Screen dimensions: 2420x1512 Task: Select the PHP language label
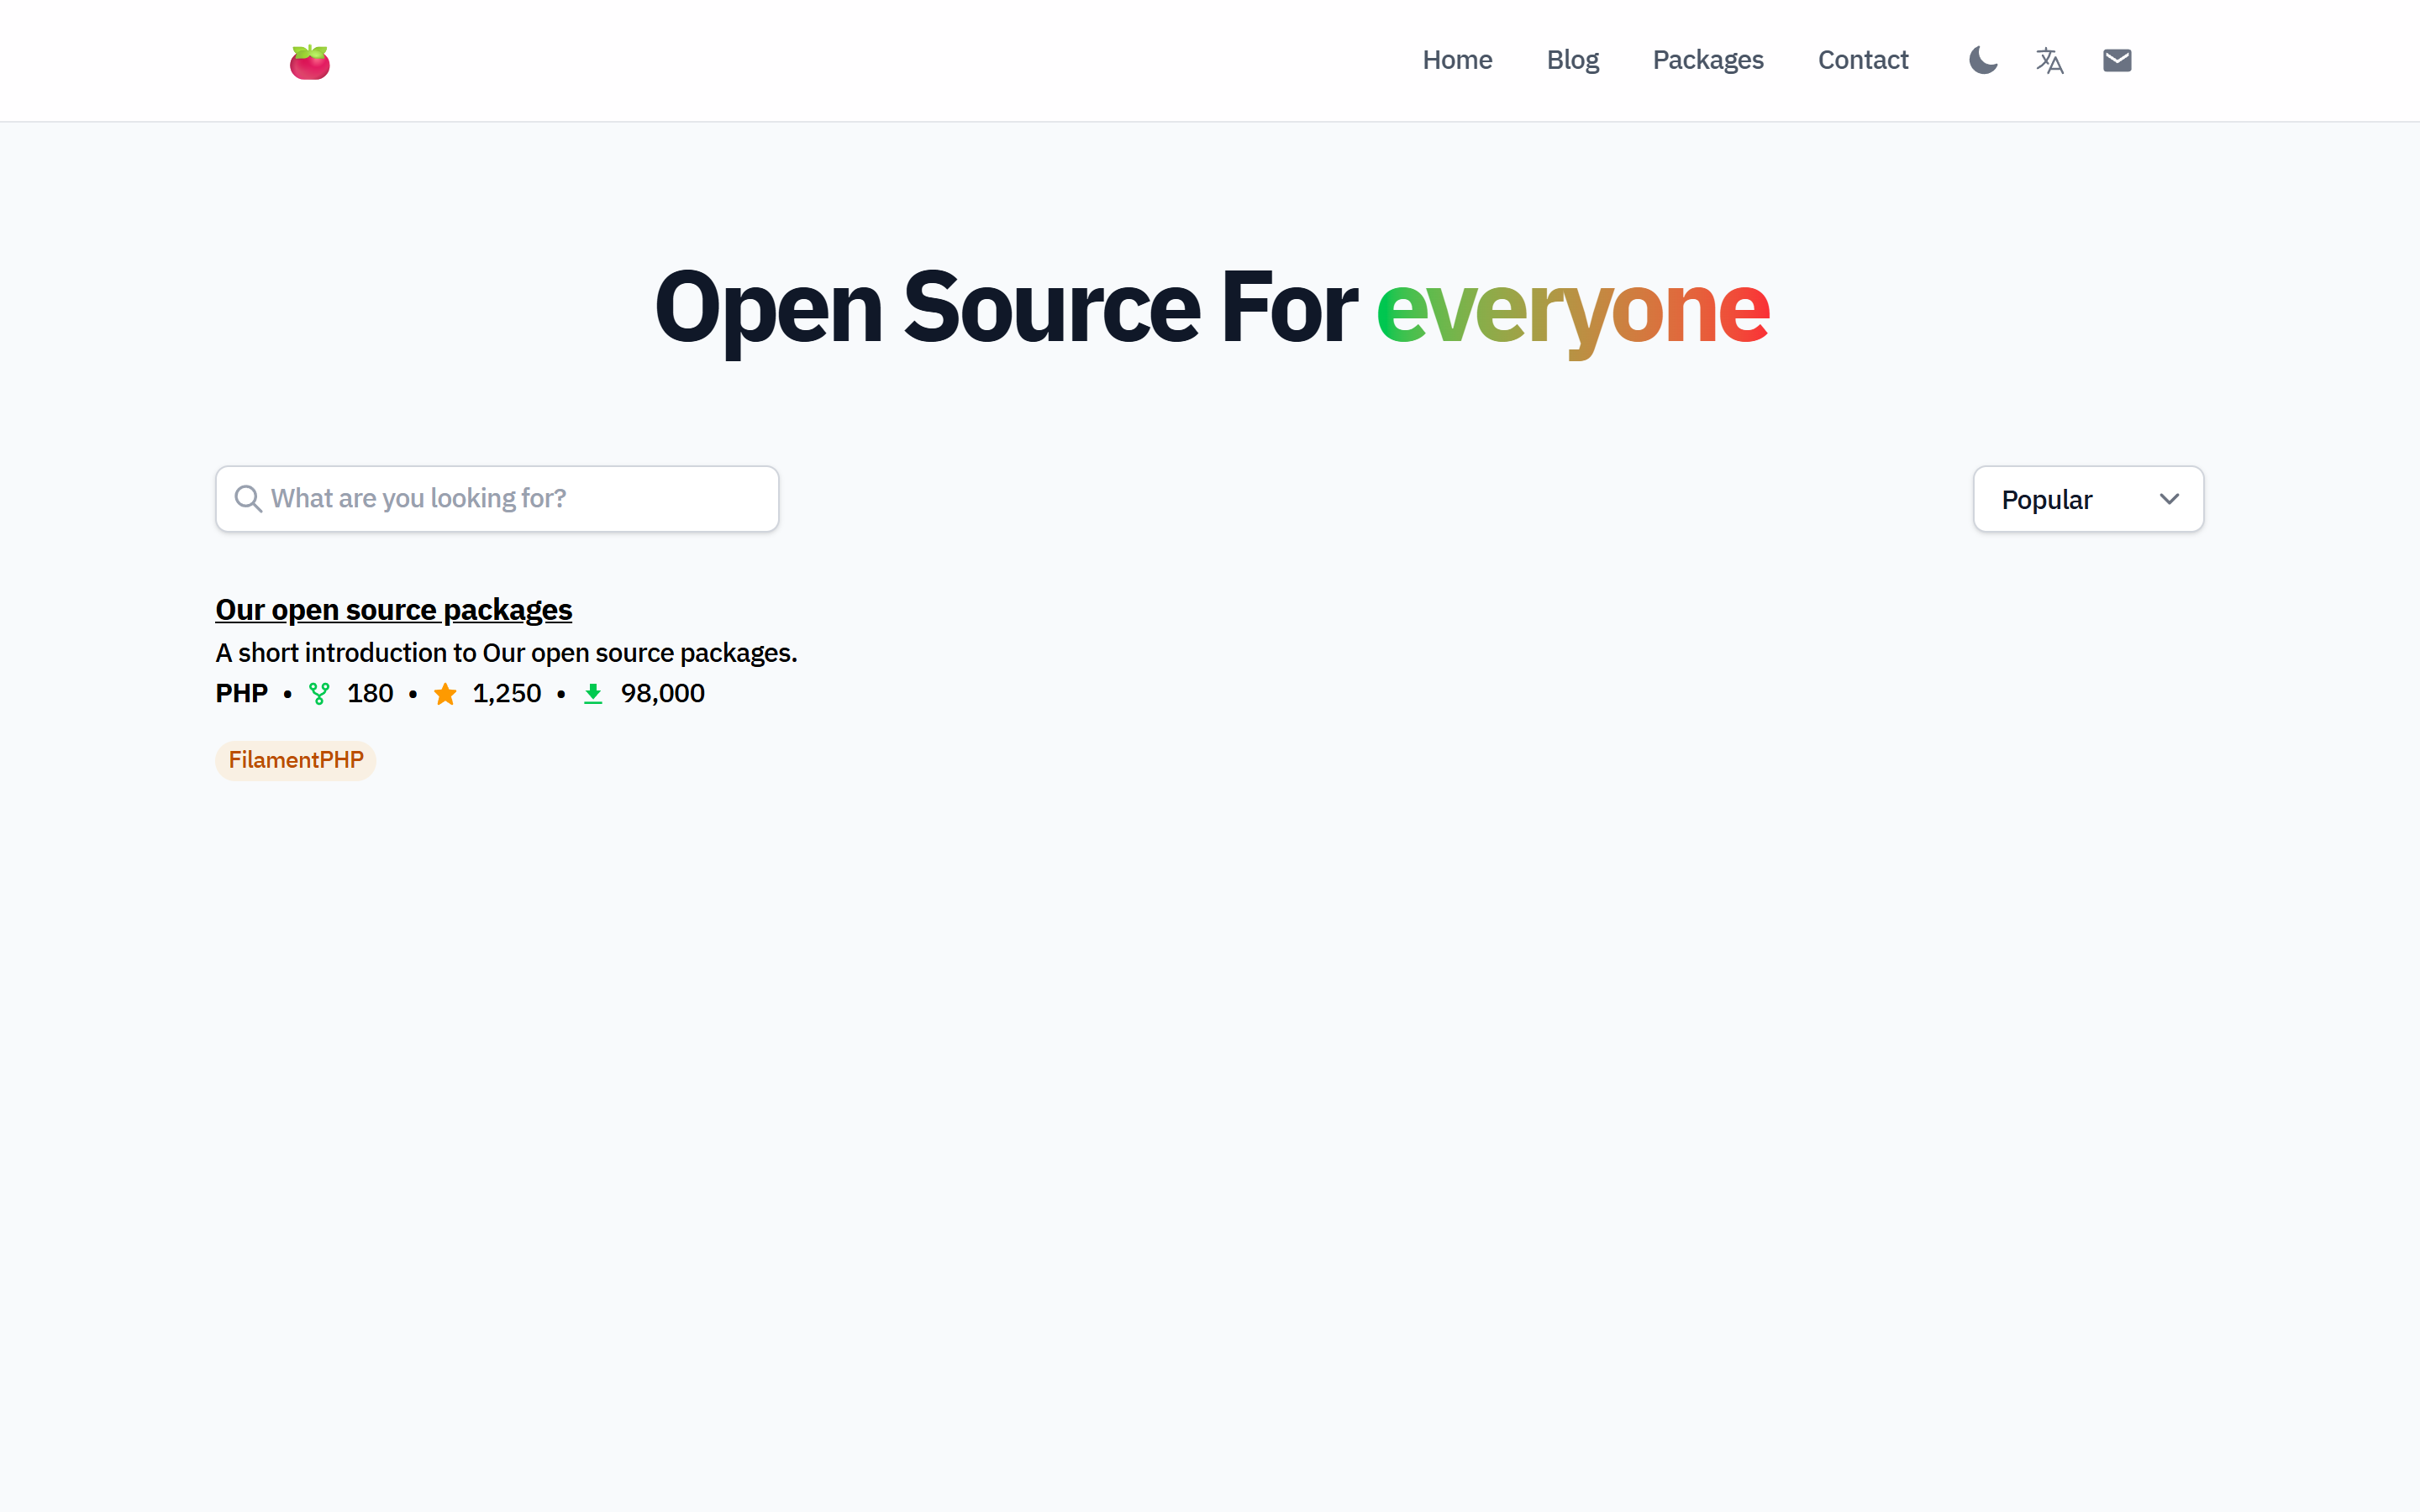pyautogui.click(x=242, y=693)
